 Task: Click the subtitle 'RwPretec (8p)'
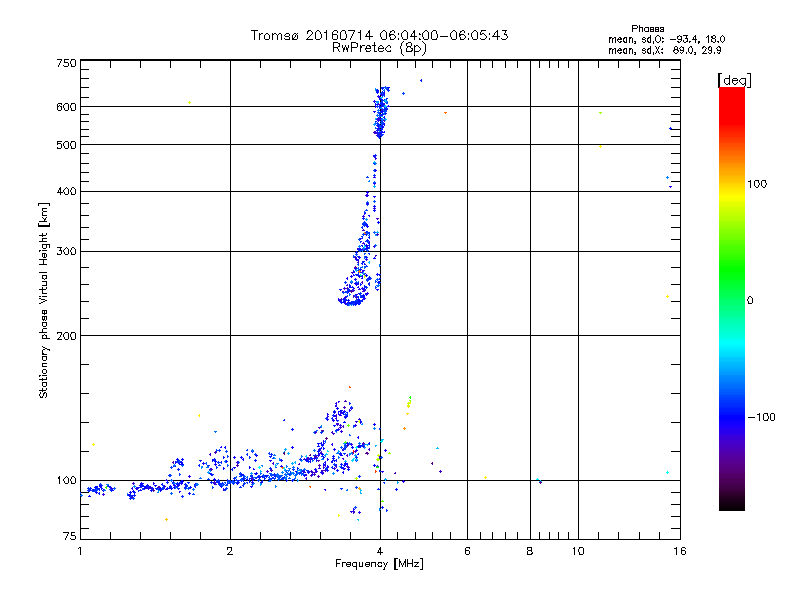coord(379,48)
